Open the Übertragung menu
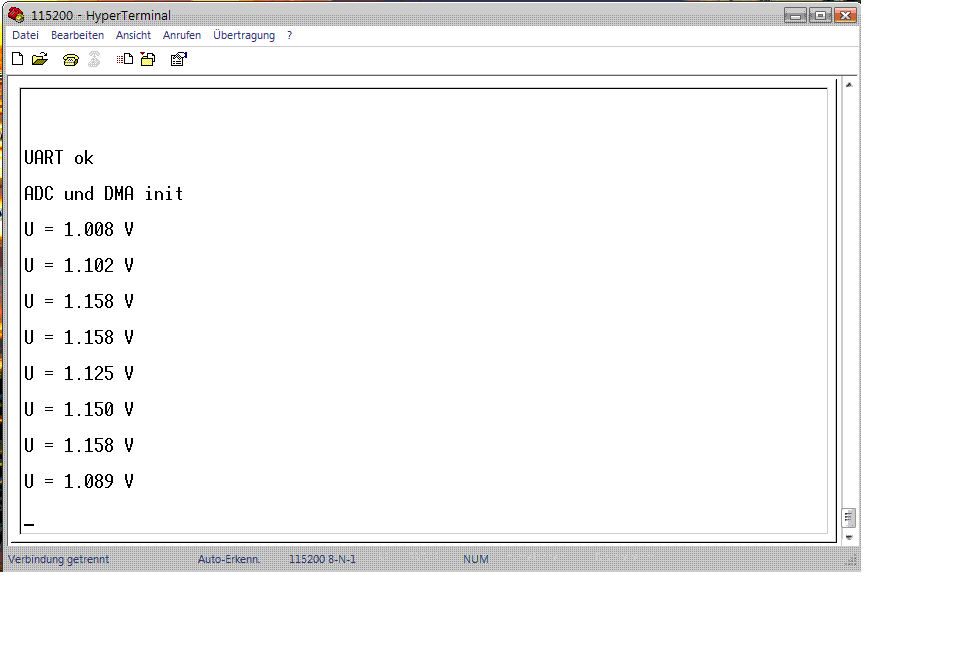Image resolution: width=961 pixels, height=648 pixels. [x=244, y=36]
